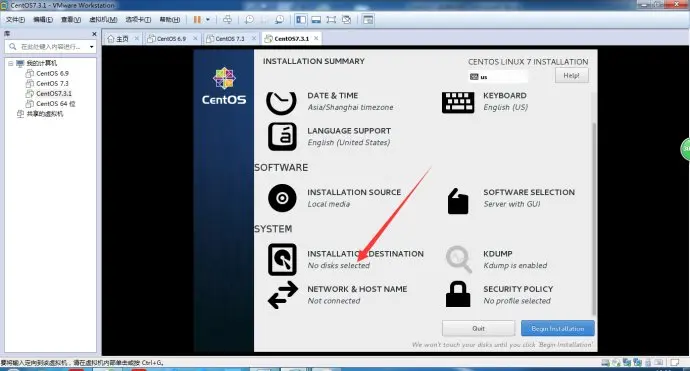Close the CentOS7.3.1 tab
690x371 pixels.
[316, 38]
